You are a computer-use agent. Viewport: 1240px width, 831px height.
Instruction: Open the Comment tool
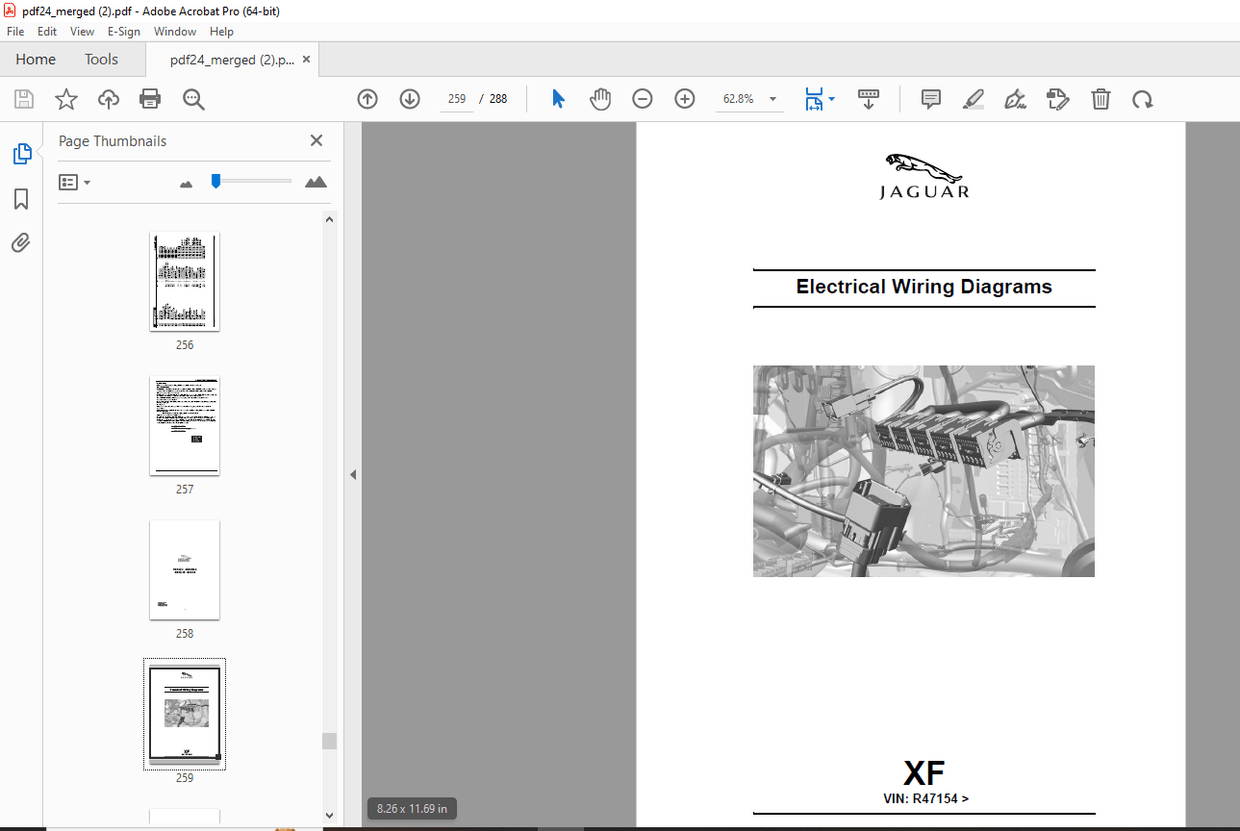(x=930, y=99)
